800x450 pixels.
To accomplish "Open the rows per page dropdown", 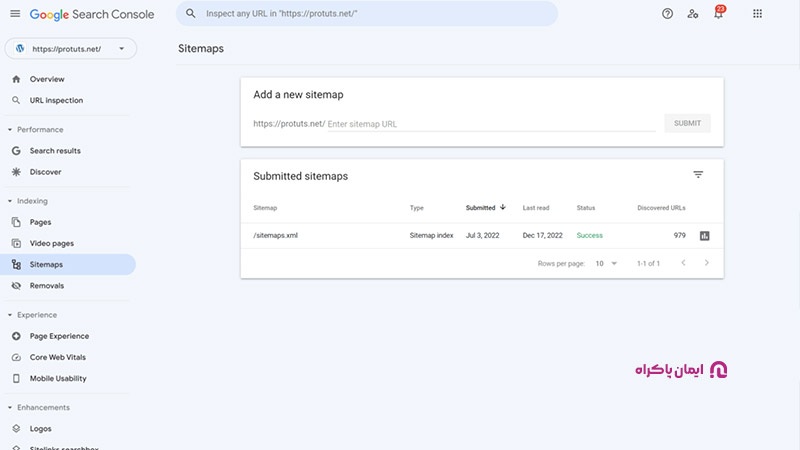I will 606,263.
